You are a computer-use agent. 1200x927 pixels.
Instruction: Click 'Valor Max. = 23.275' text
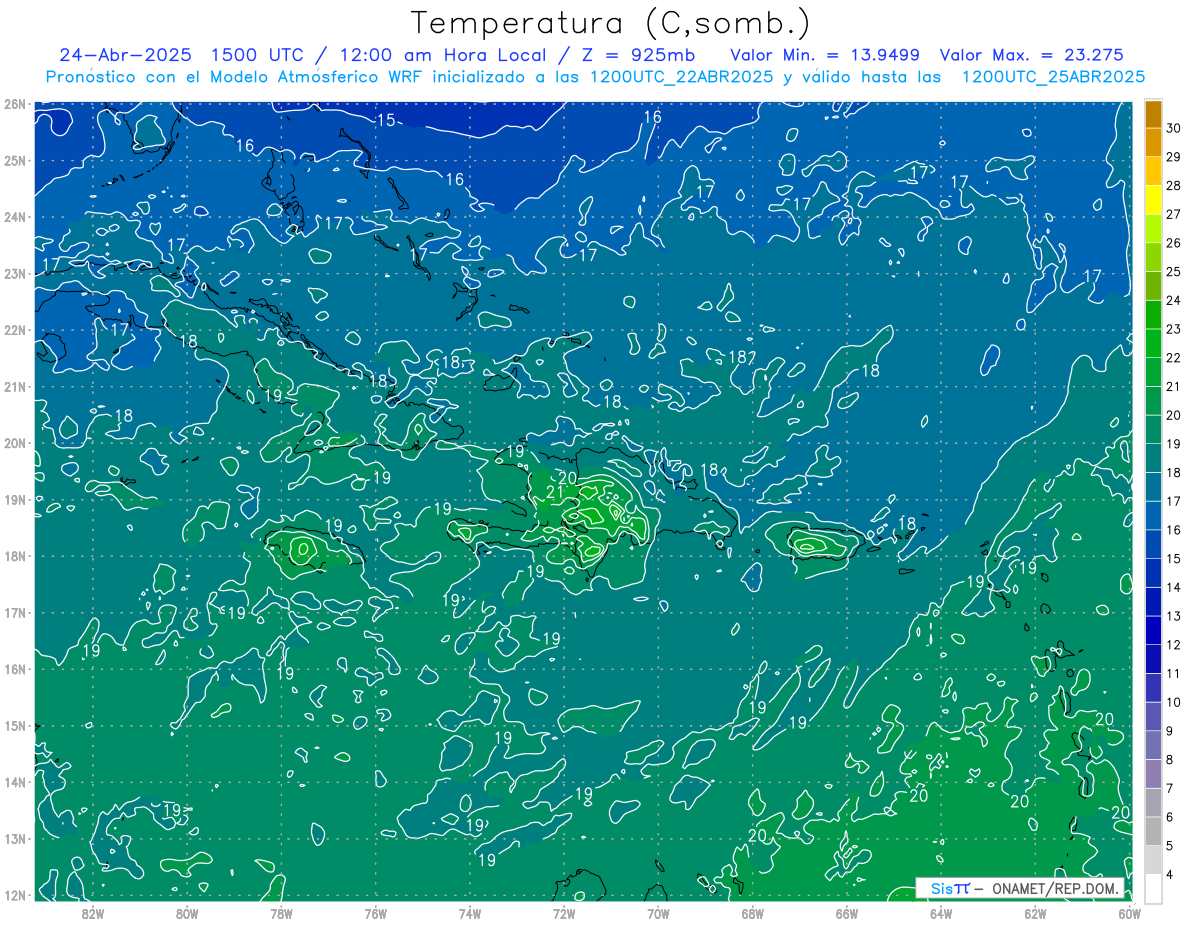1032,55
